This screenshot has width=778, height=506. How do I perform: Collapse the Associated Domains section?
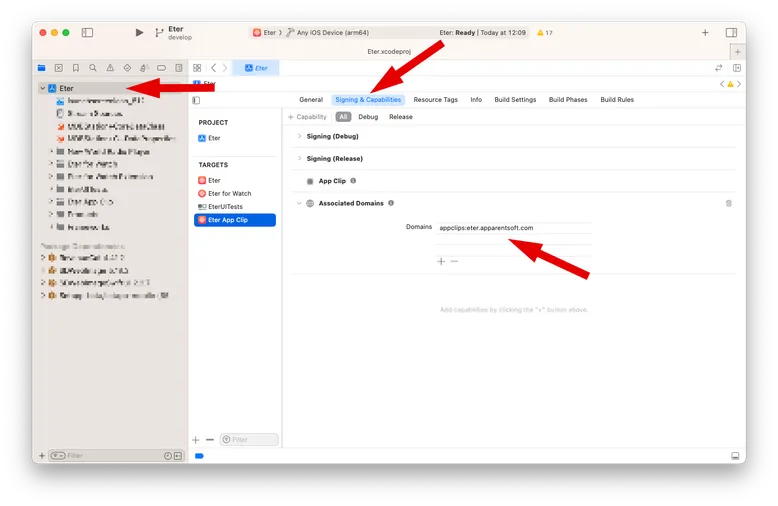point(299,203)
